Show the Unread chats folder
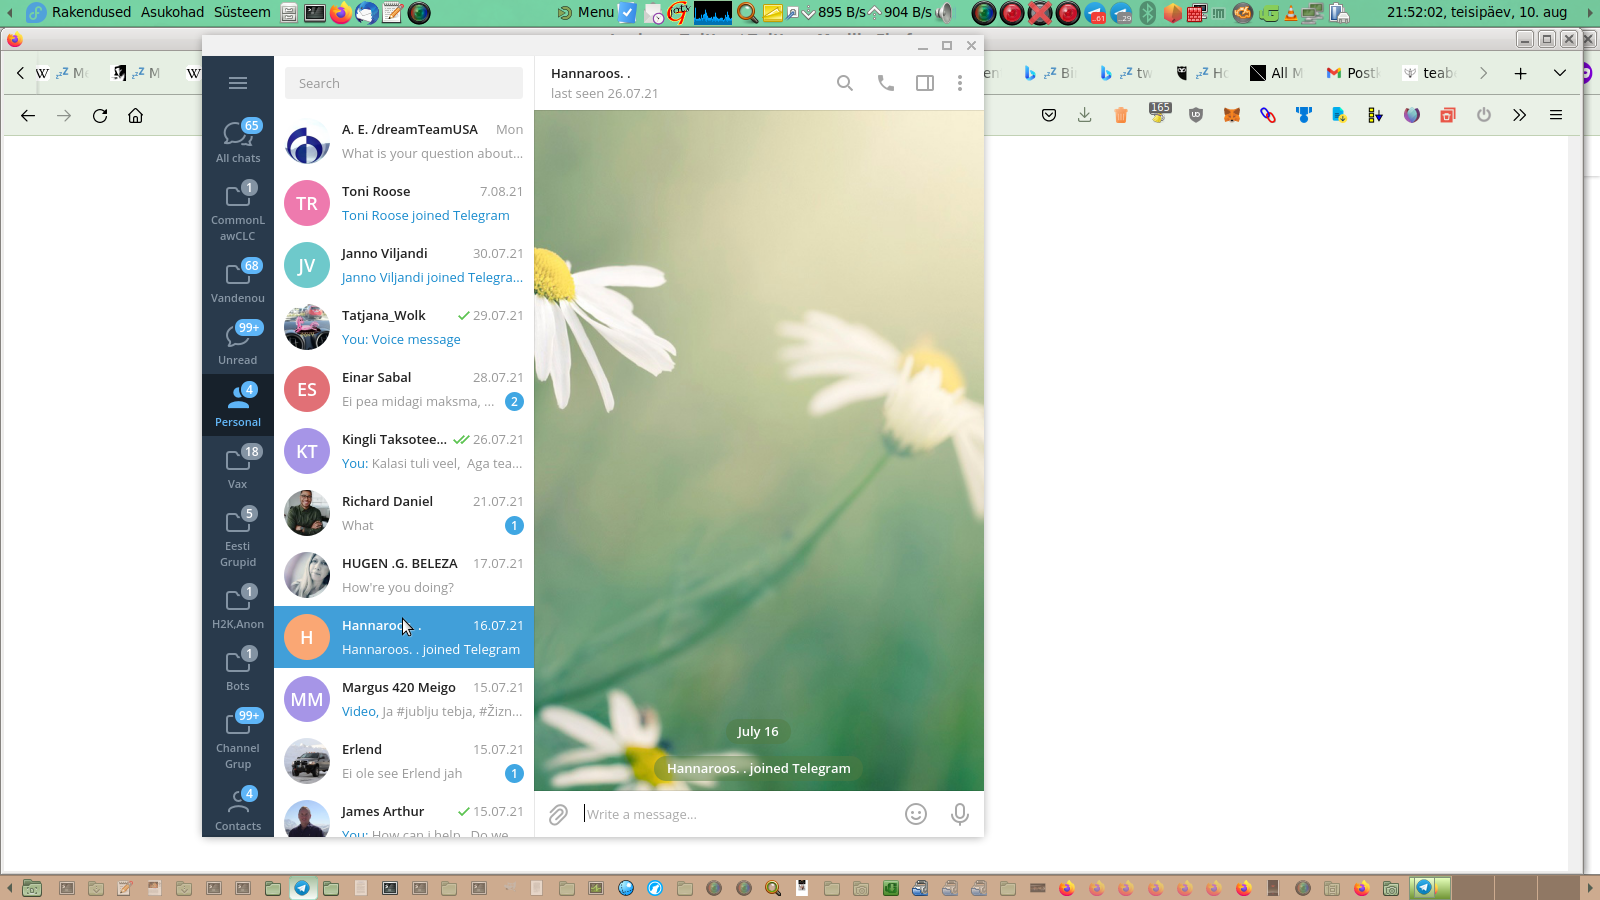This screenshot has height=900, width=1600. [238, 343]
